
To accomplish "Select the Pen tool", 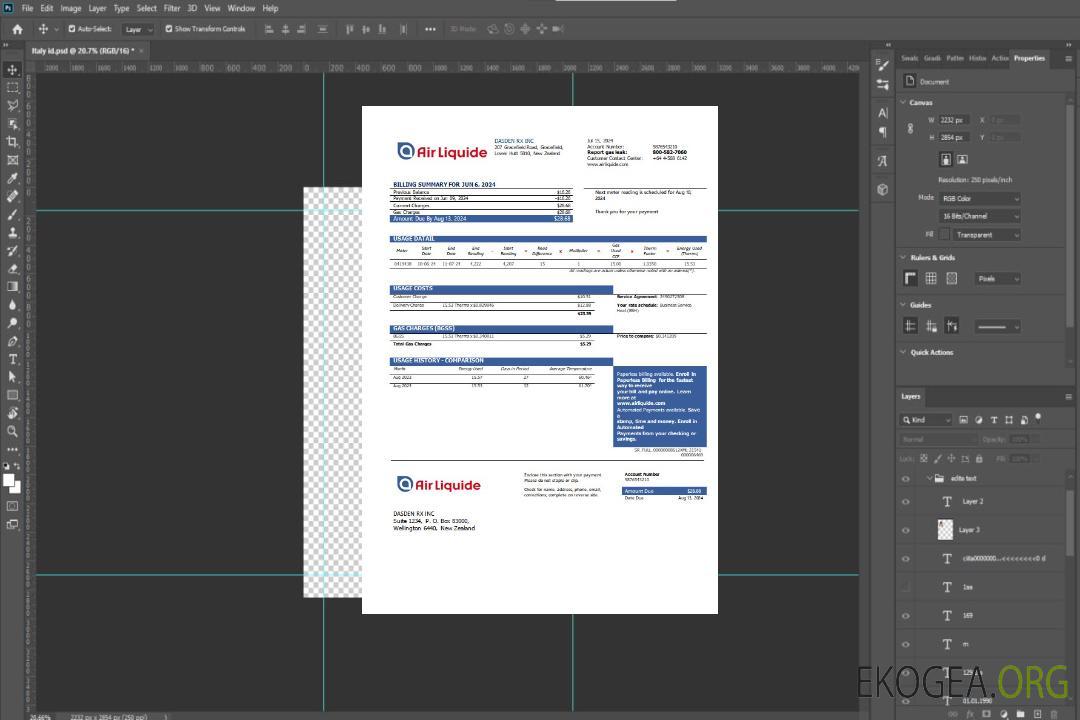I will tap(12, 341).
